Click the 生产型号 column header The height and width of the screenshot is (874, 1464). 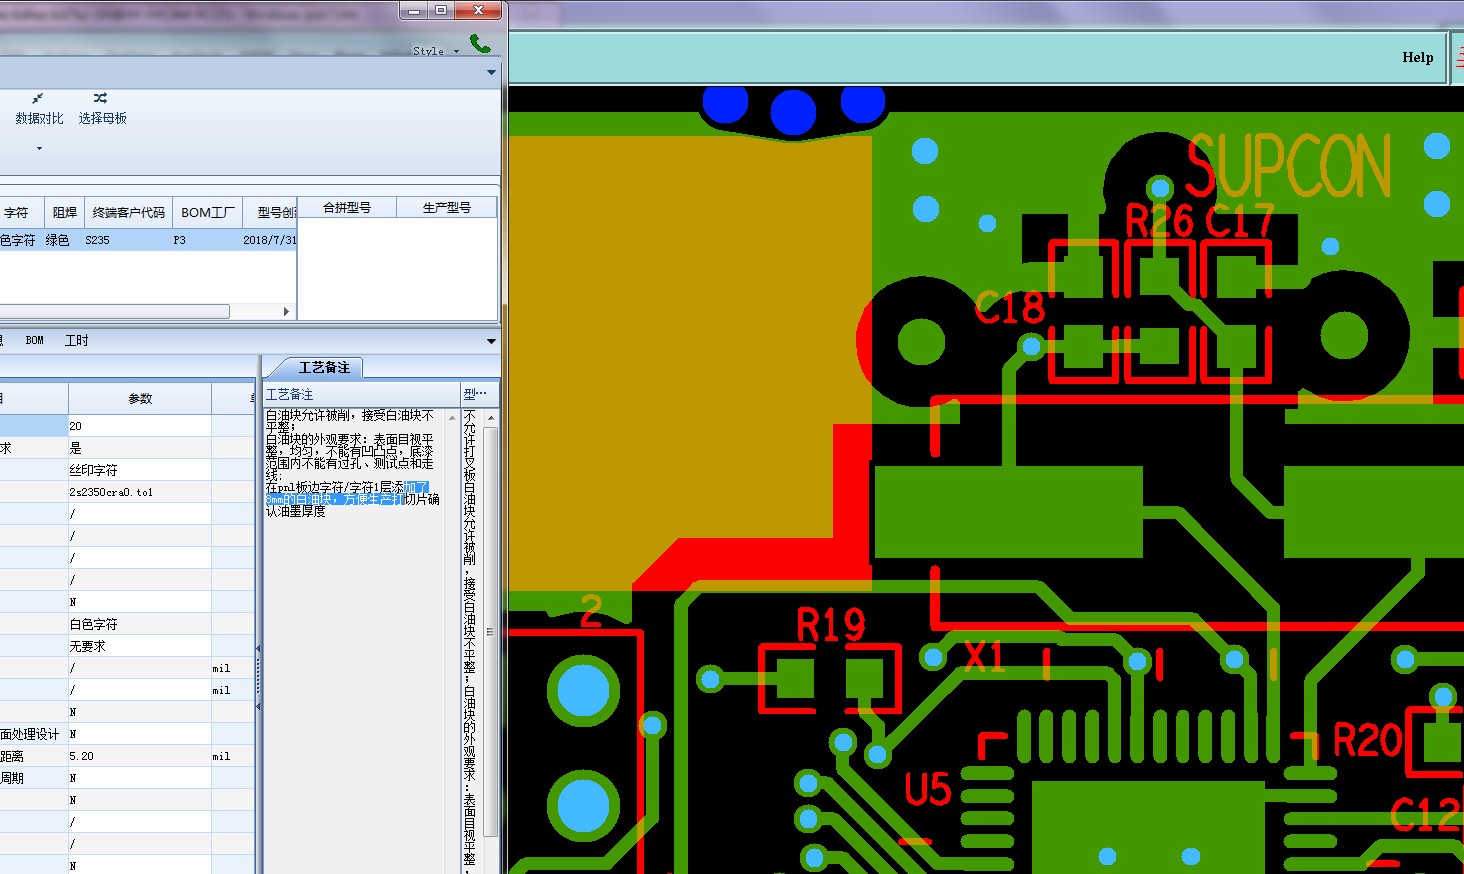(446, 208)
